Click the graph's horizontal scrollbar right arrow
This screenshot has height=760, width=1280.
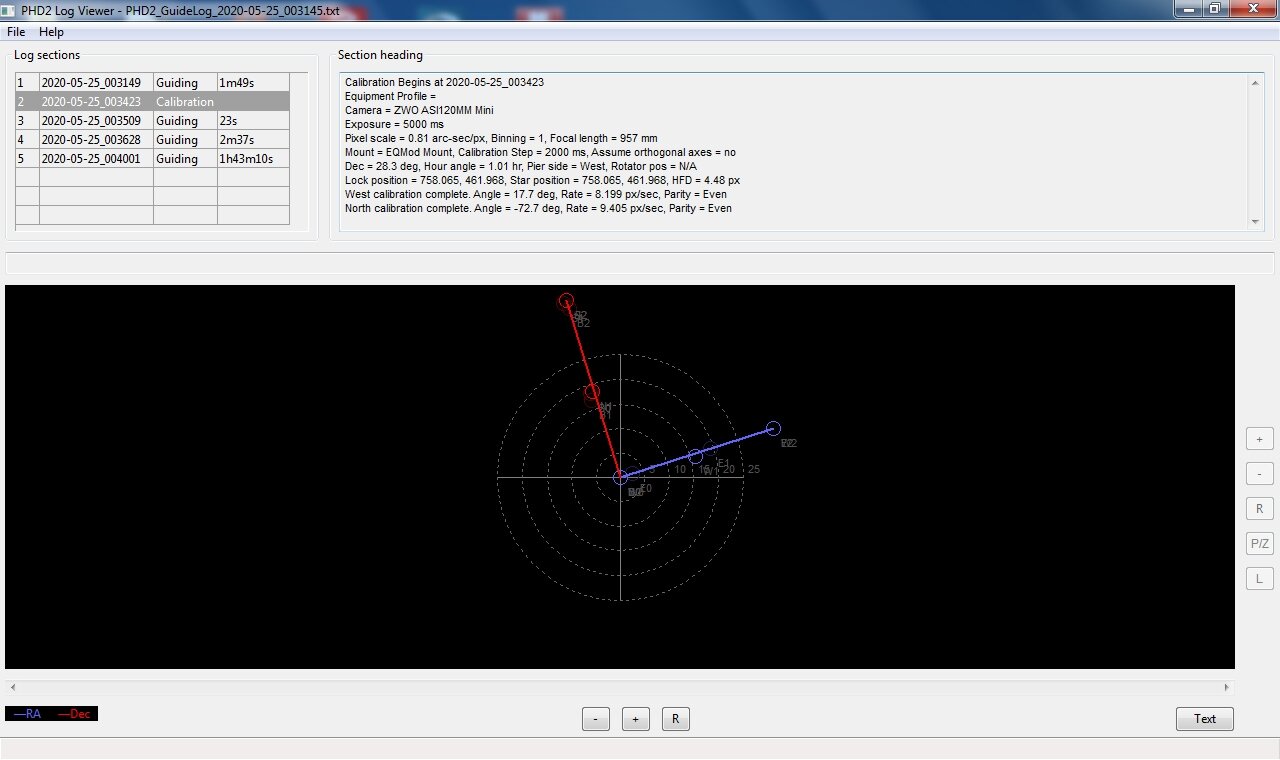point(1227,688)
